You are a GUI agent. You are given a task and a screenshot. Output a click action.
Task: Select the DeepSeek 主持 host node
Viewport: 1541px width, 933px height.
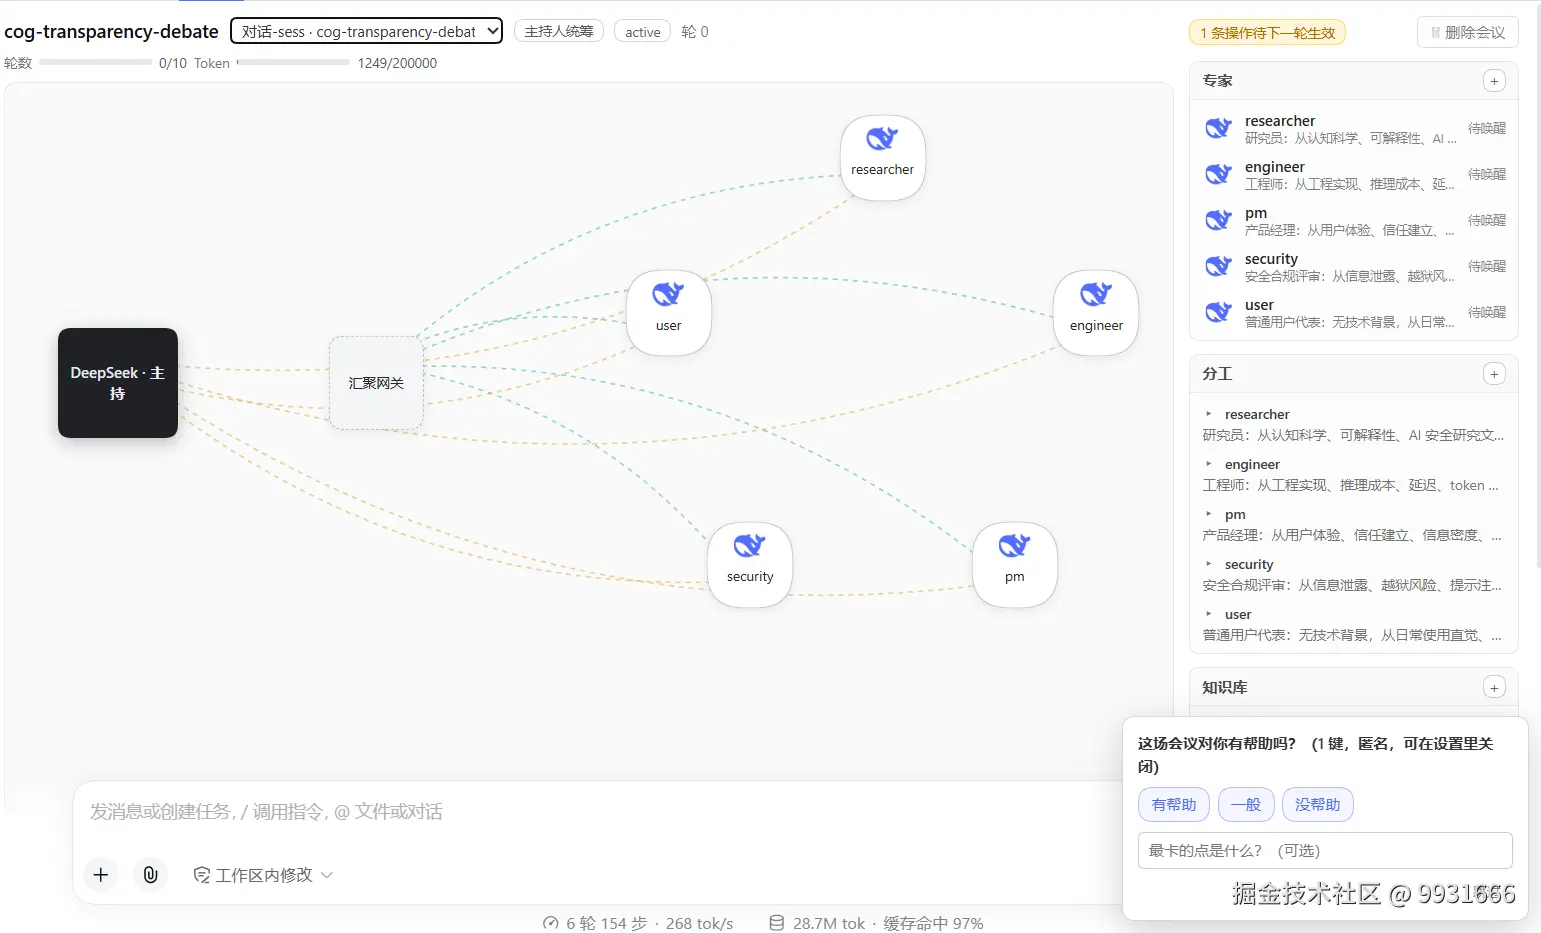tap(118, 383)
